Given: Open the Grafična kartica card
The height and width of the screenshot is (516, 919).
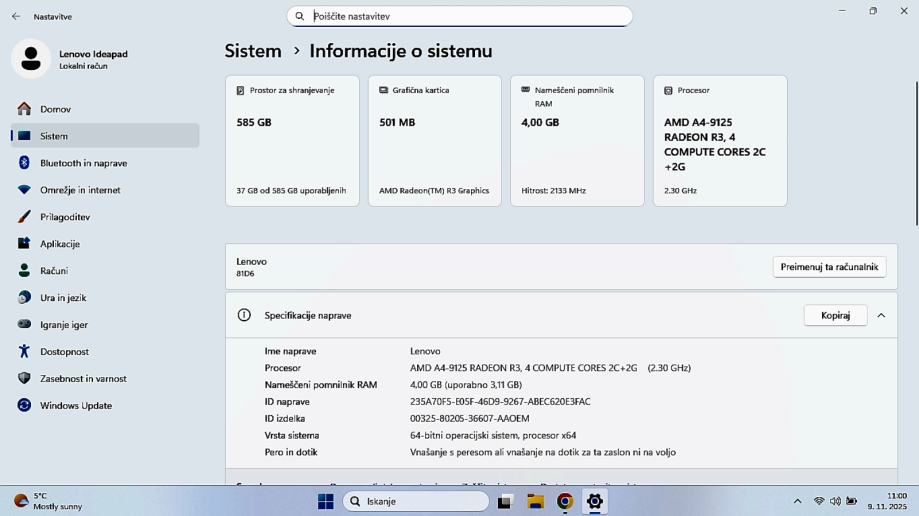Looking at the screenshot, I should click(x=435, y=141).
